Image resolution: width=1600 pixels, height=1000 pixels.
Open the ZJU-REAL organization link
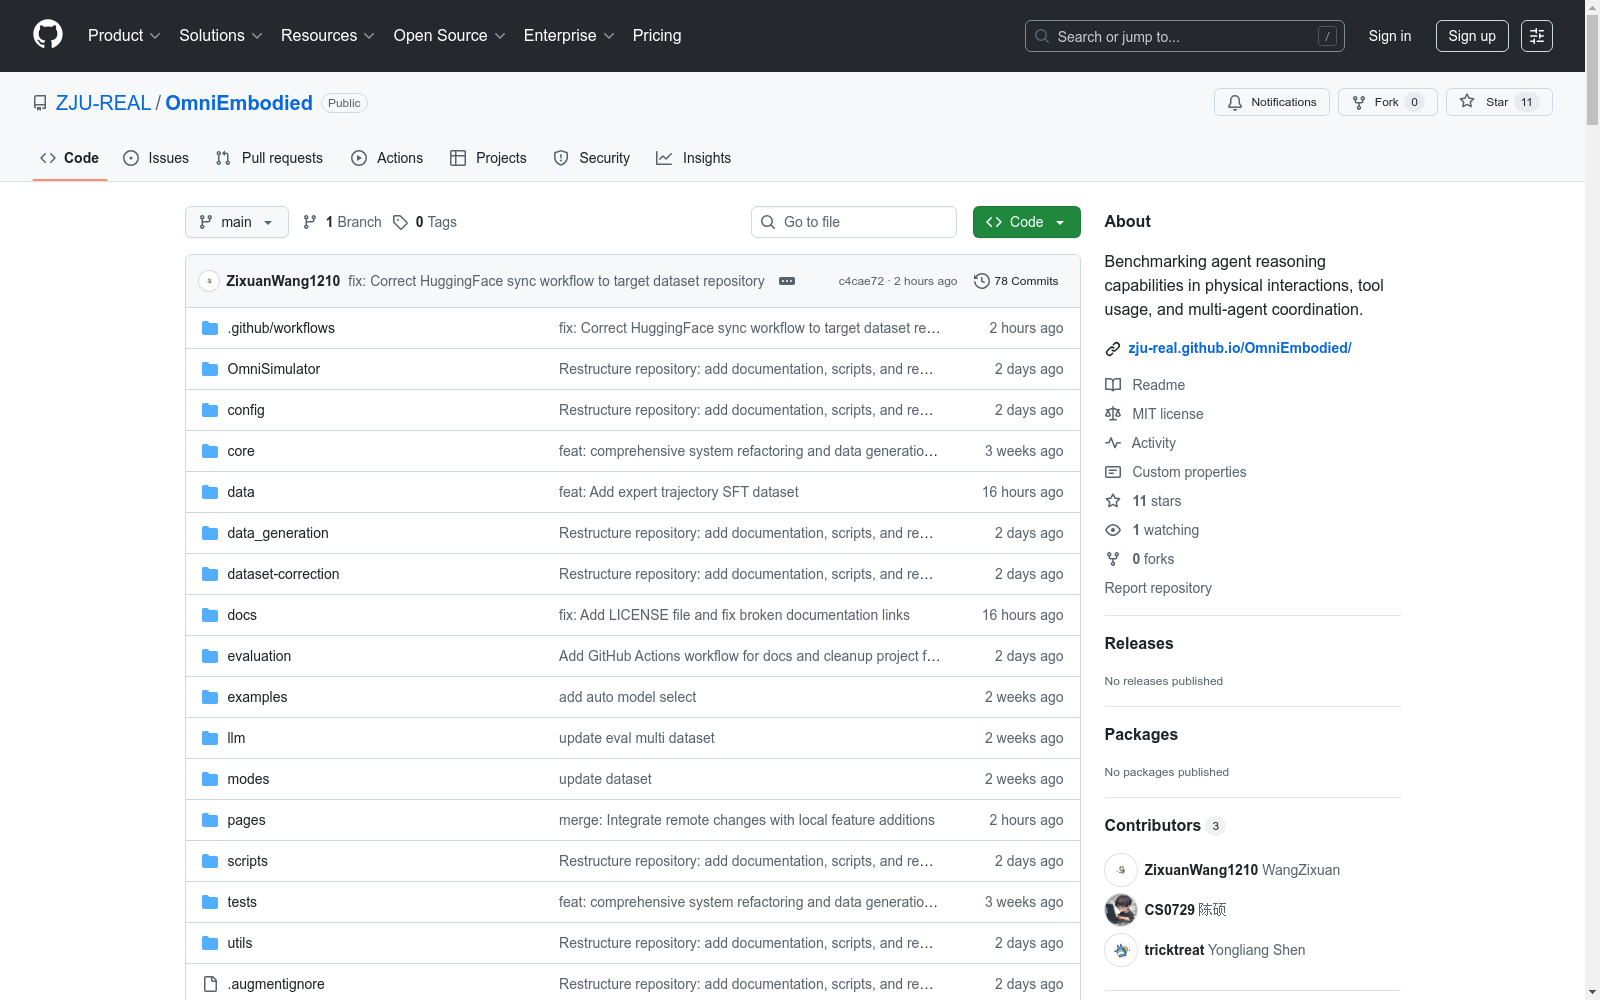[103, 103]
